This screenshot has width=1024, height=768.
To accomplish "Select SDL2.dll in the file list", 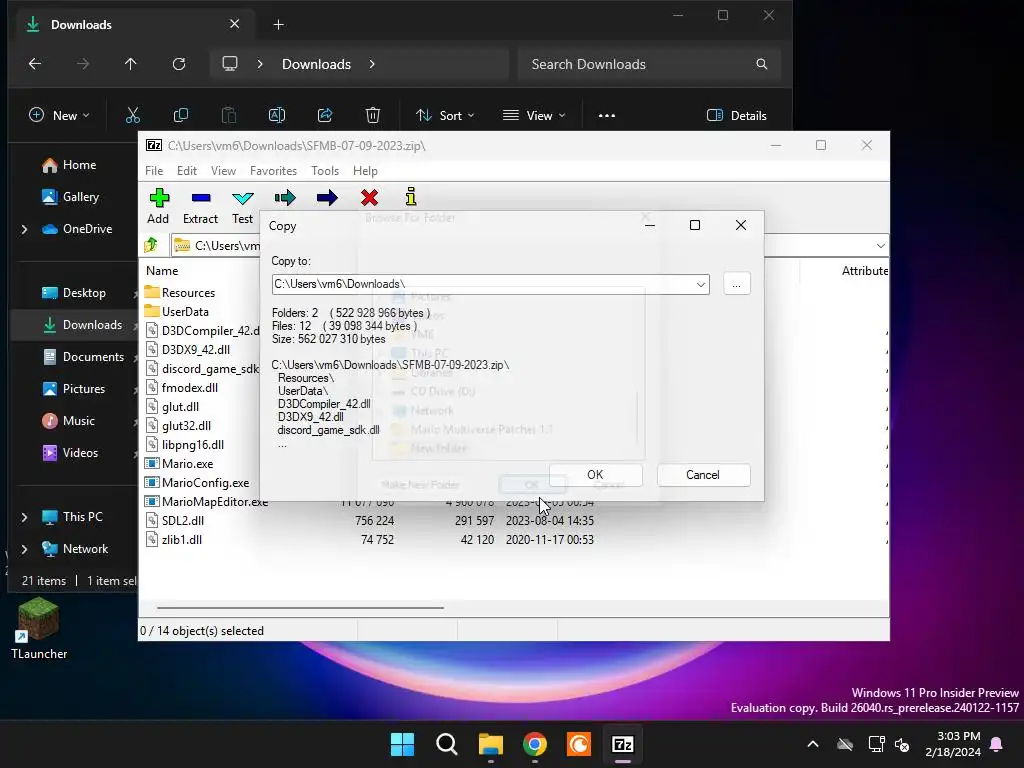I will point(174,520).
